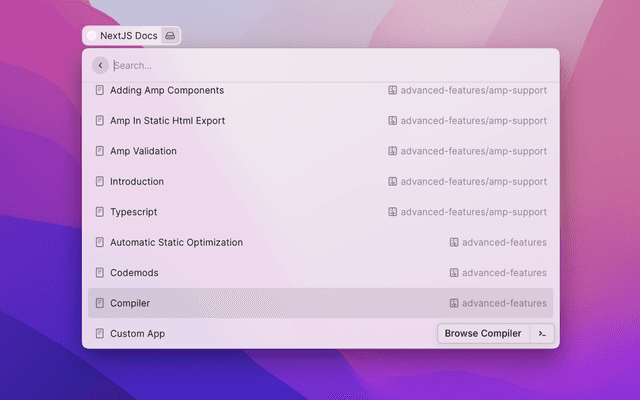Select Automatic Static Optimization item

(x=176, y=242)
